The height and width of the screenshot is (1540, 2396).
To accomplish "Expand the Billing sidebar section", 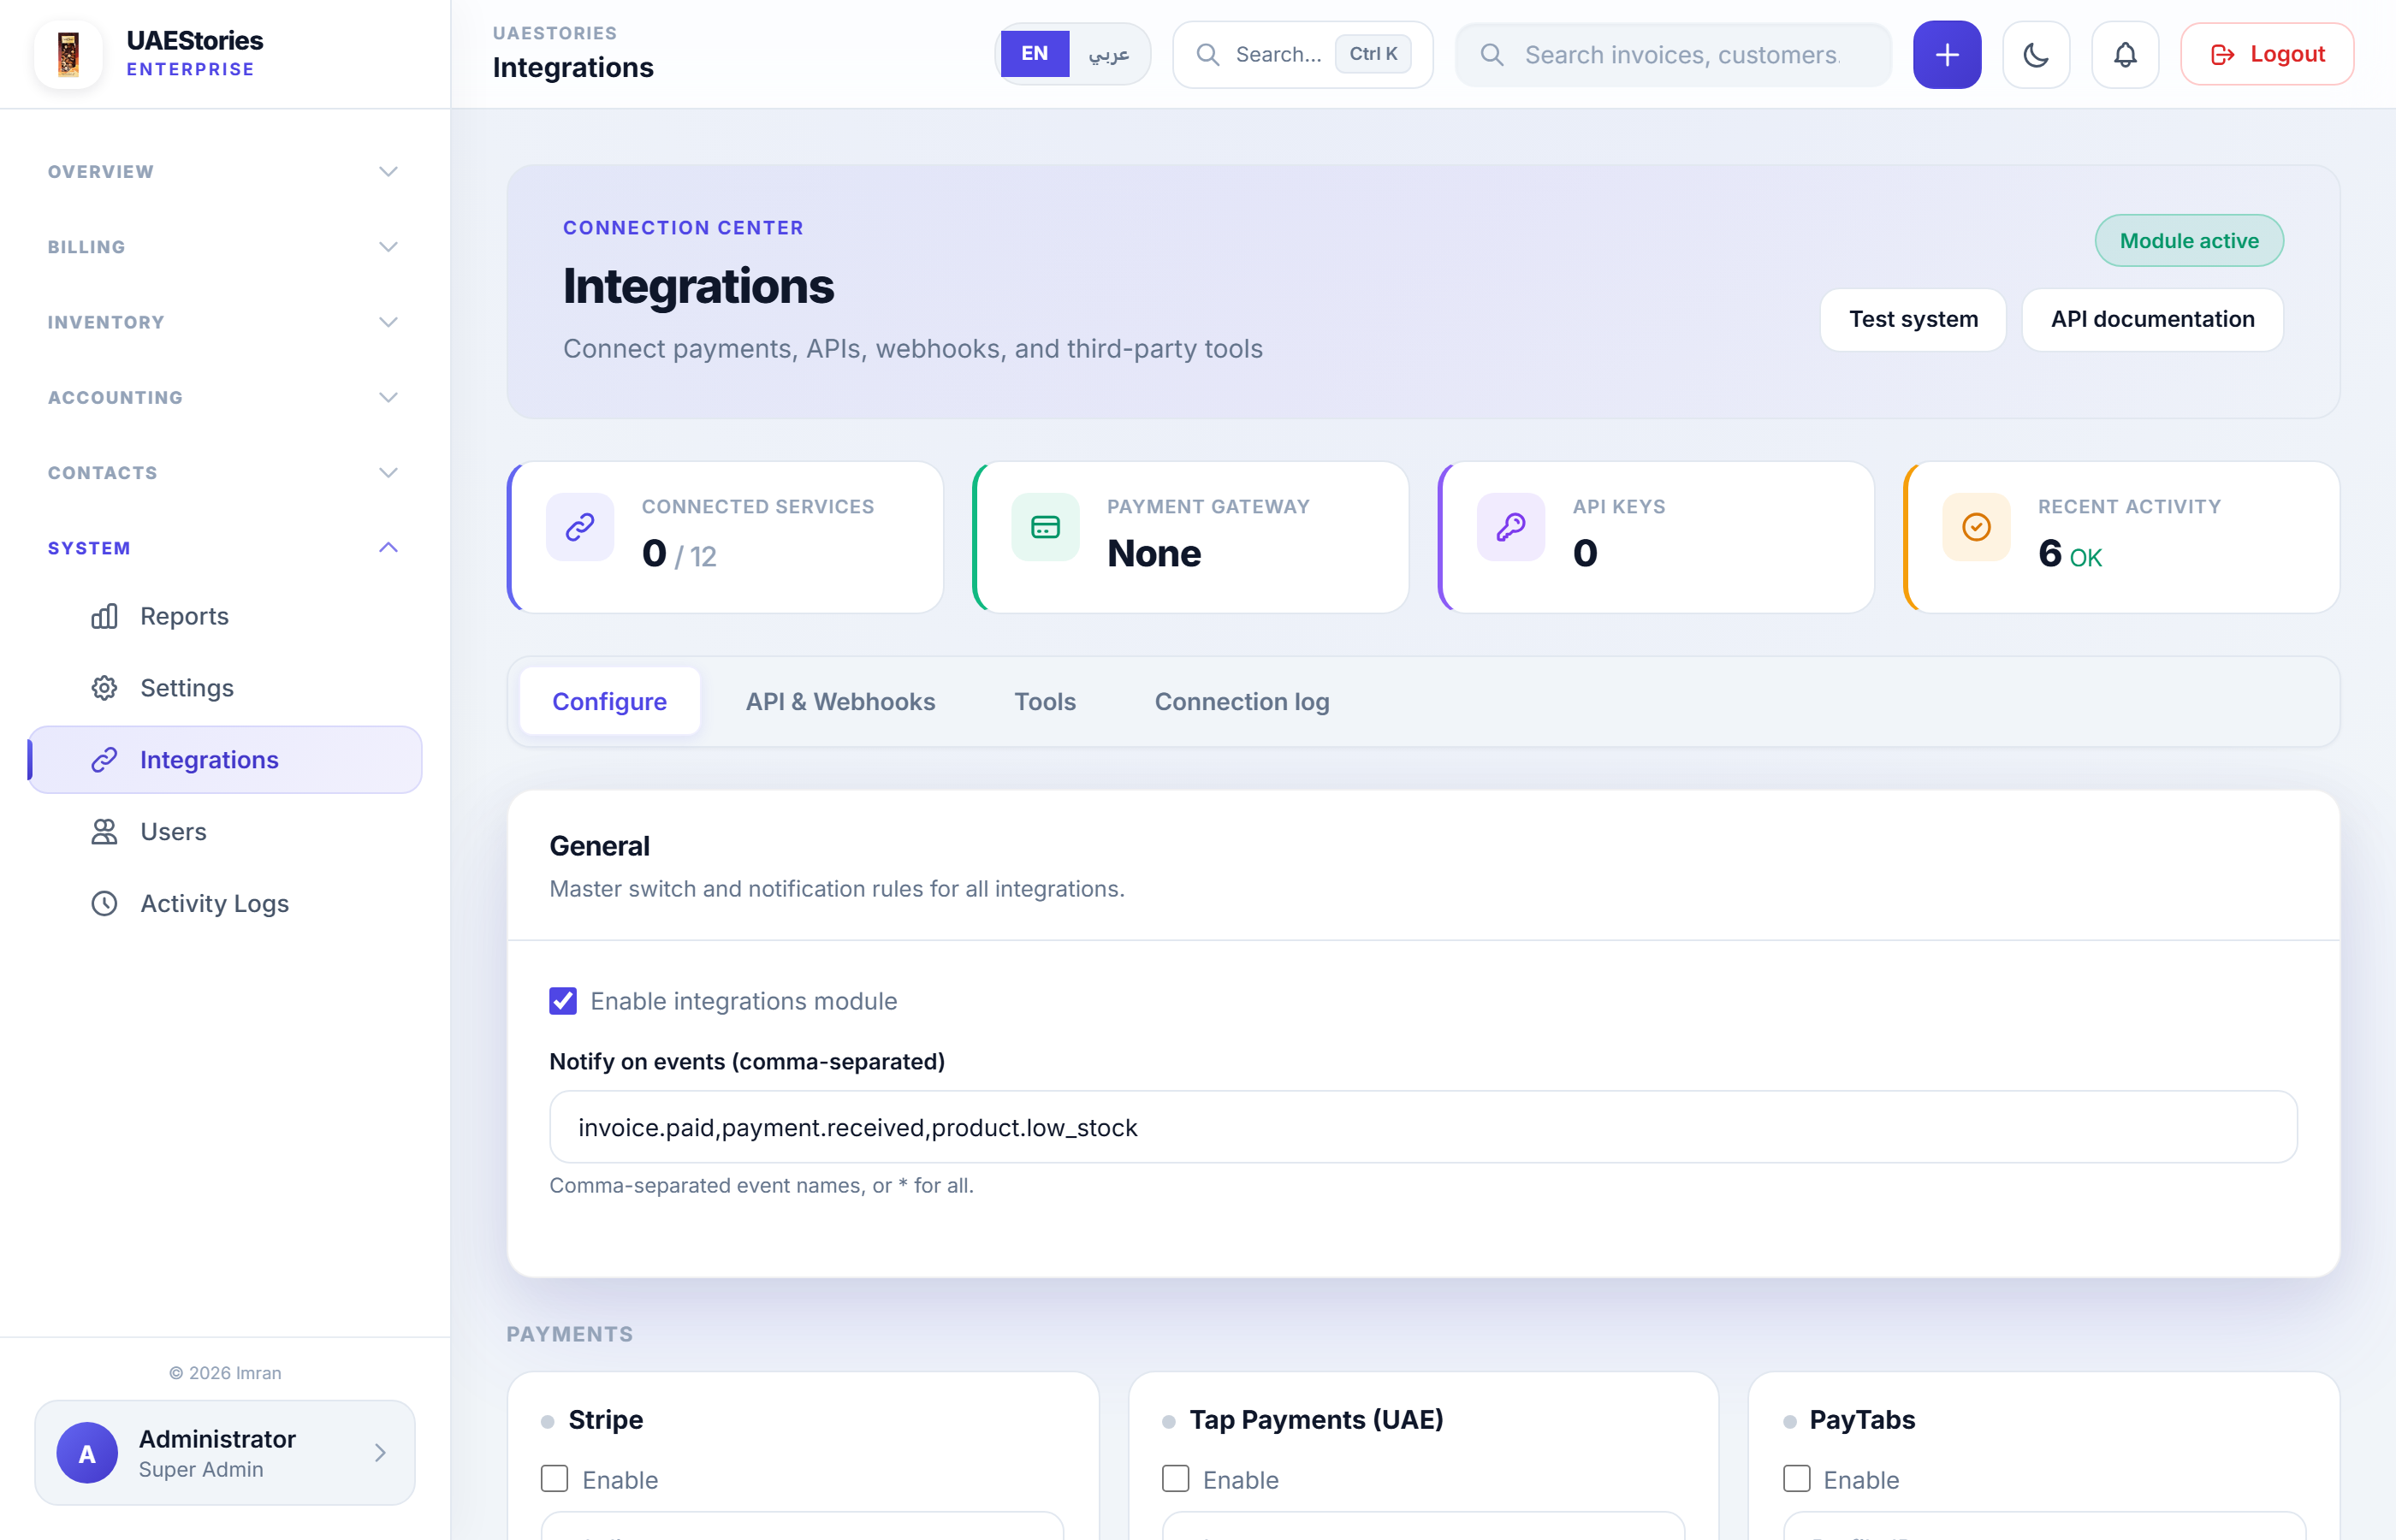I will coord(224,247).
